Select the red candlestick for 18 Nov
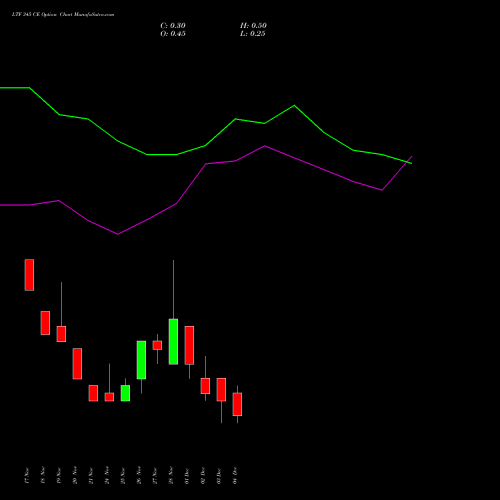Screen dimensions: 500x500 45,323
